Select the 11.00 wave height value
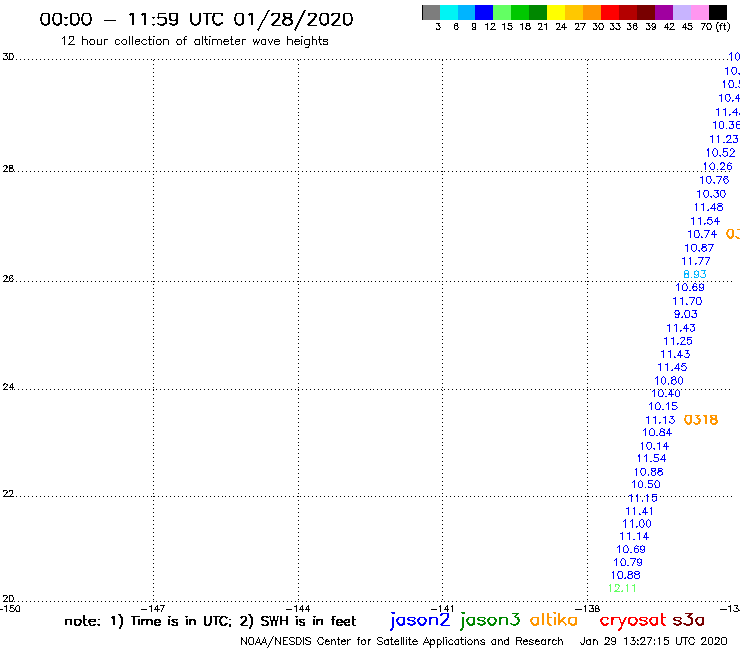The height and width of the screenshot is (650, 740). point(637,524)
